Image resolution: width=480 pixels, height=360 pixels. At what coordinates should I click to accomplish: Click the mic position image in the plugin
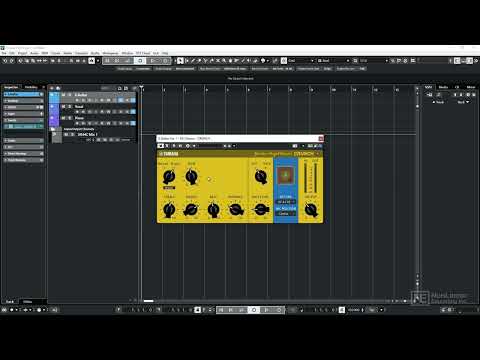(x=286, y=176)
